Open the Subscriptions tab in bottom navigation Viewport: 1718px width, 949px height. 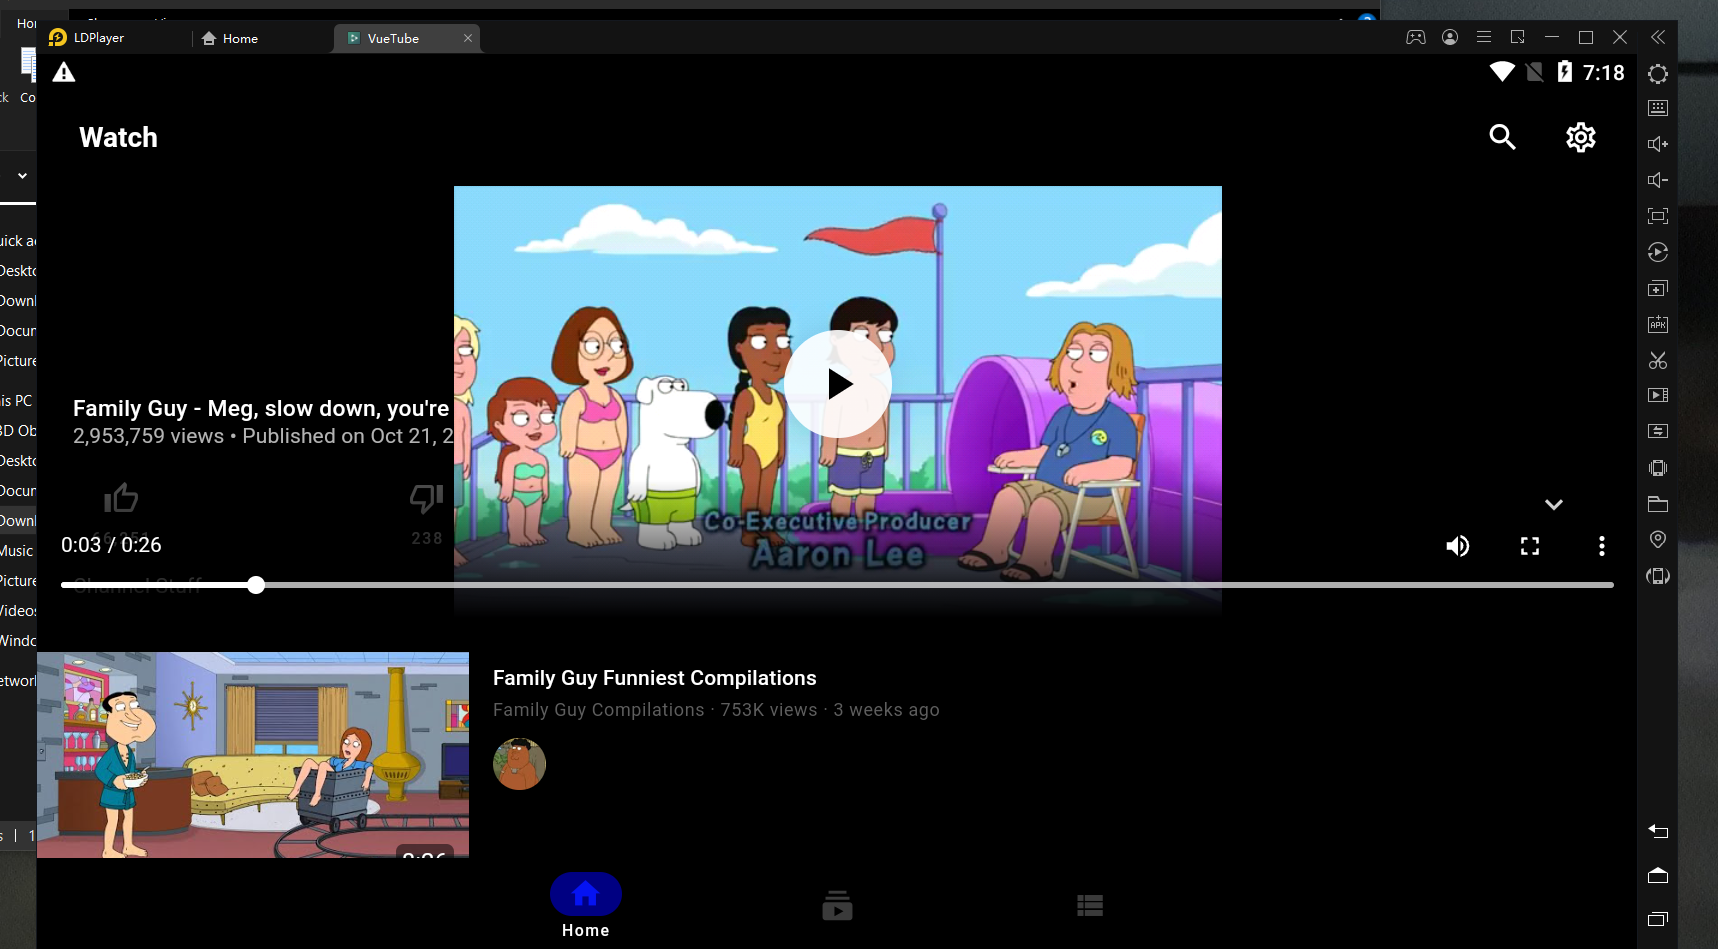coord(837,905)
